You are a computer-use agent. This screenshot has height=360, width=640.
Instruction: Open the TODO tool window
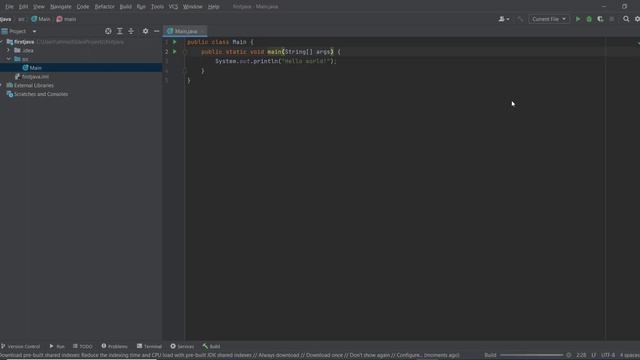point(83,346)
